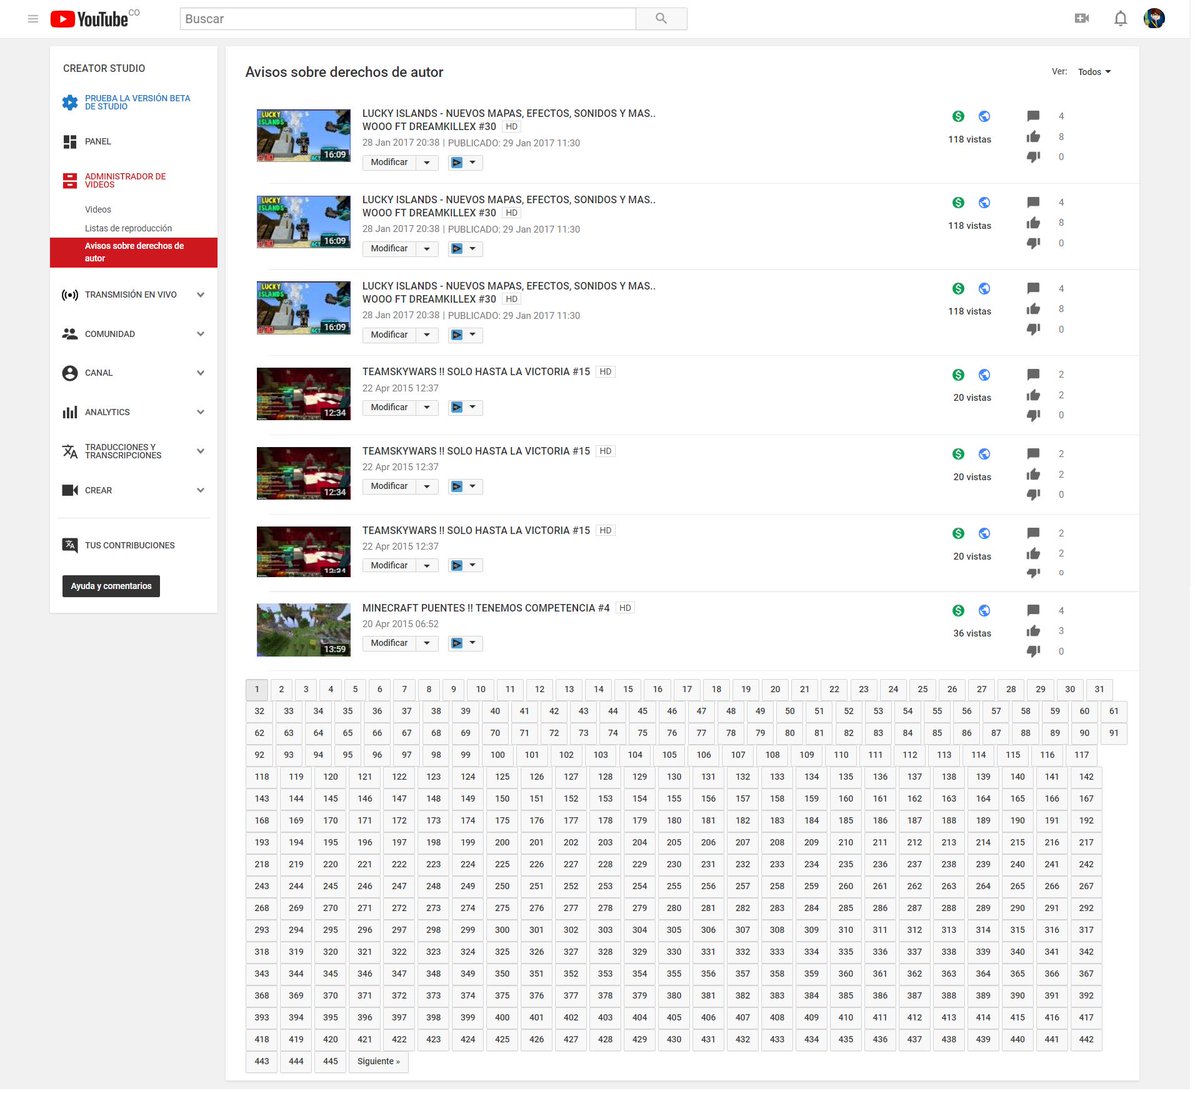Click the Siguiente » pagination button

point(378,1062)
